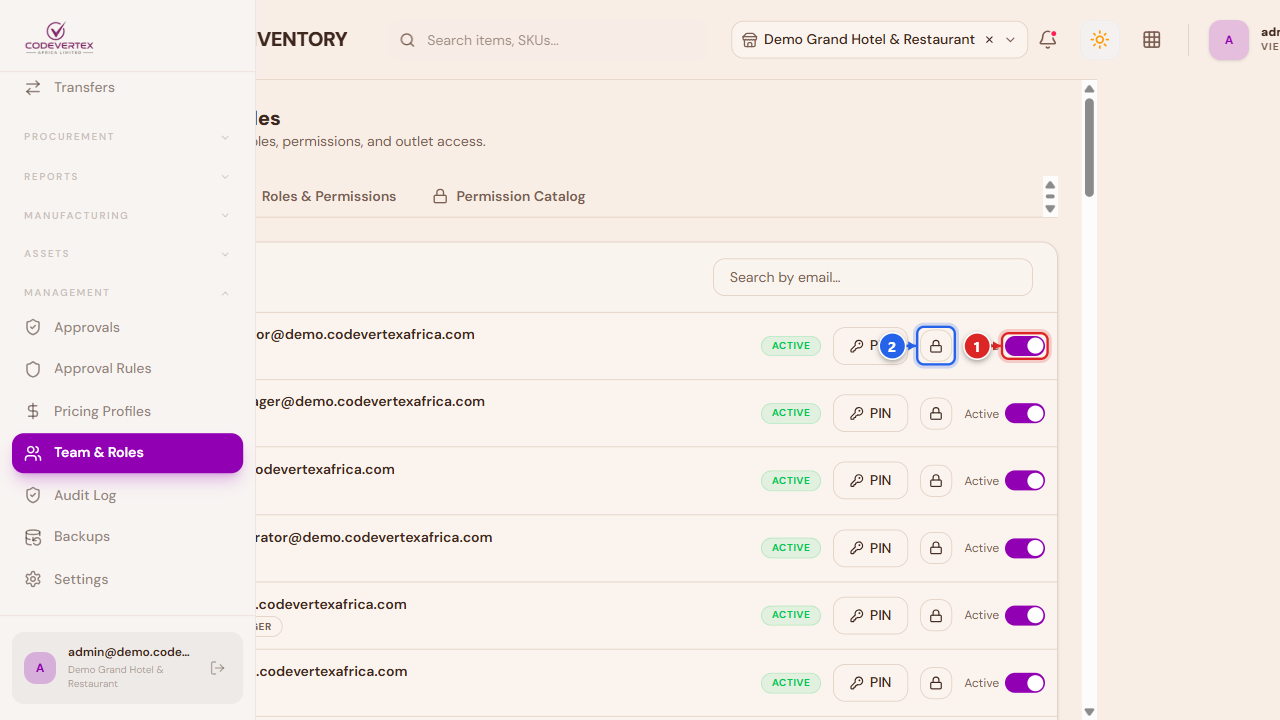Open Approval Rules in the sidebar
The image size is (1280, 720).
[127, 369]
